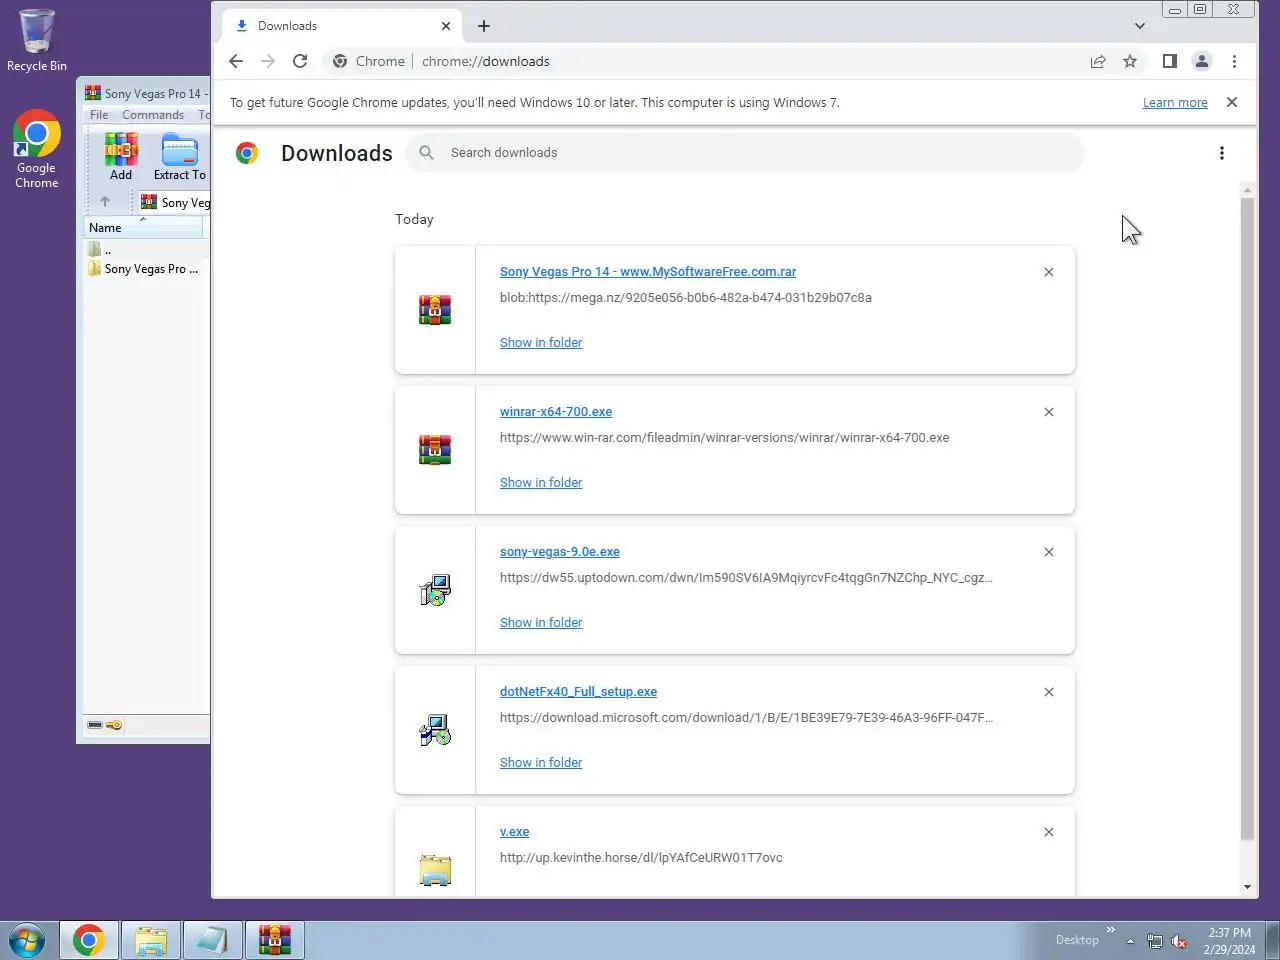Select the Google Chrome desktop shortcut

click(x=37, y=149)
